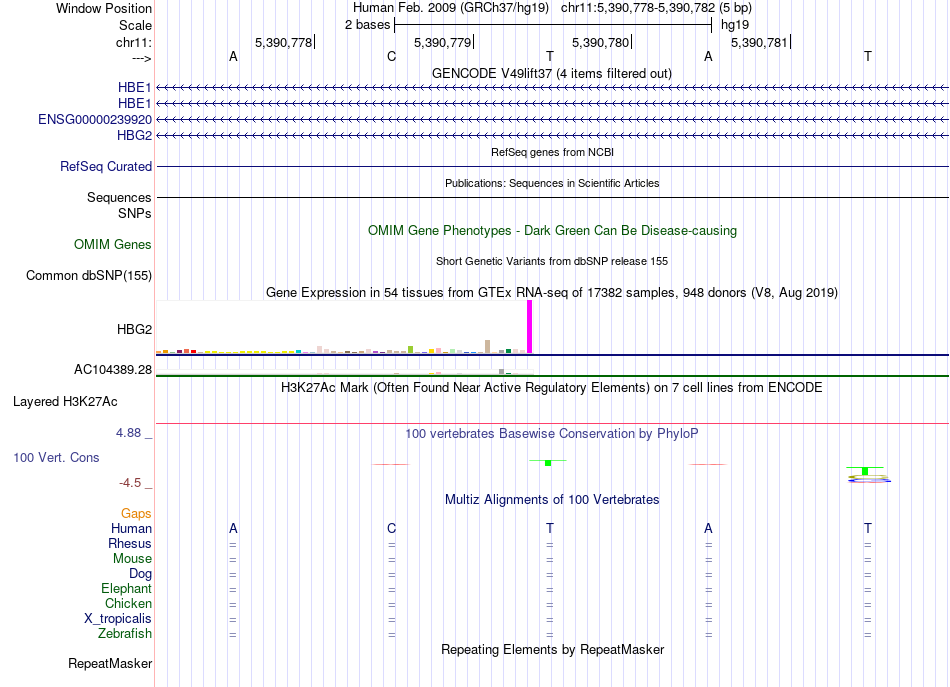Viewport: 950px width, 687px height.
Task: Click the position marker 5,390,781
Action: tap(759, 42)
